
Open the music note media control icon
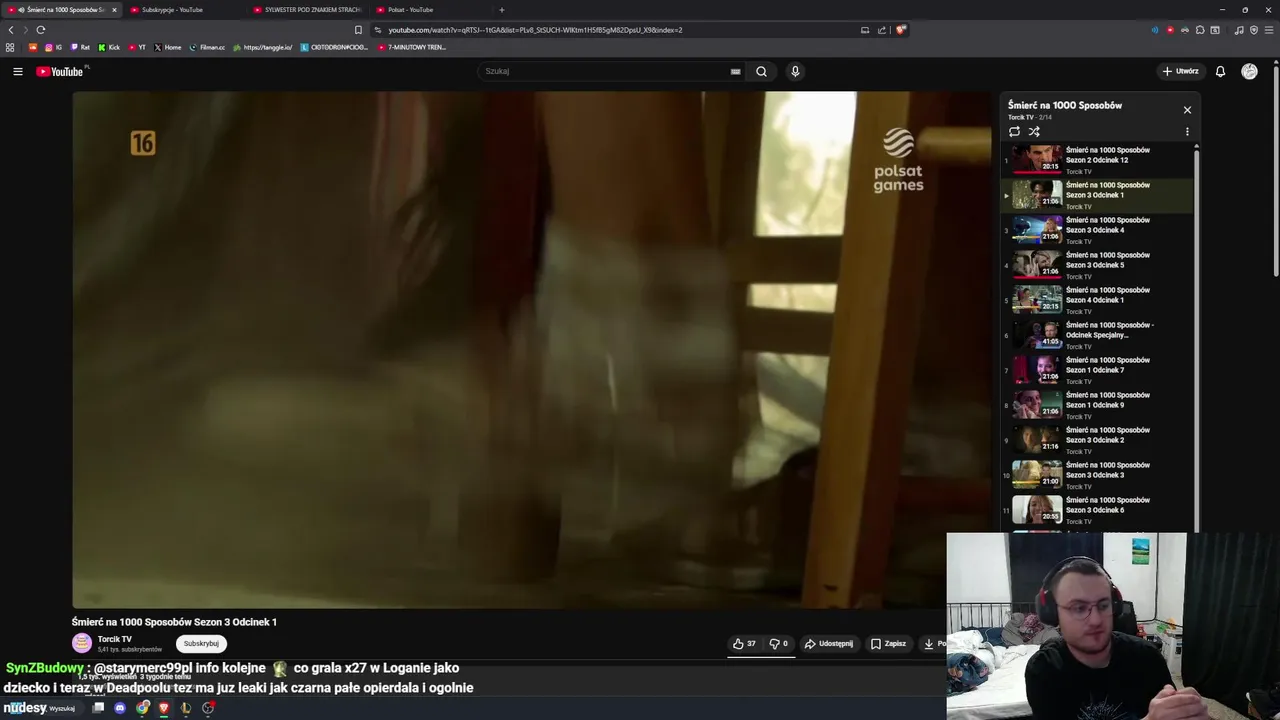tap(1239, 30)
